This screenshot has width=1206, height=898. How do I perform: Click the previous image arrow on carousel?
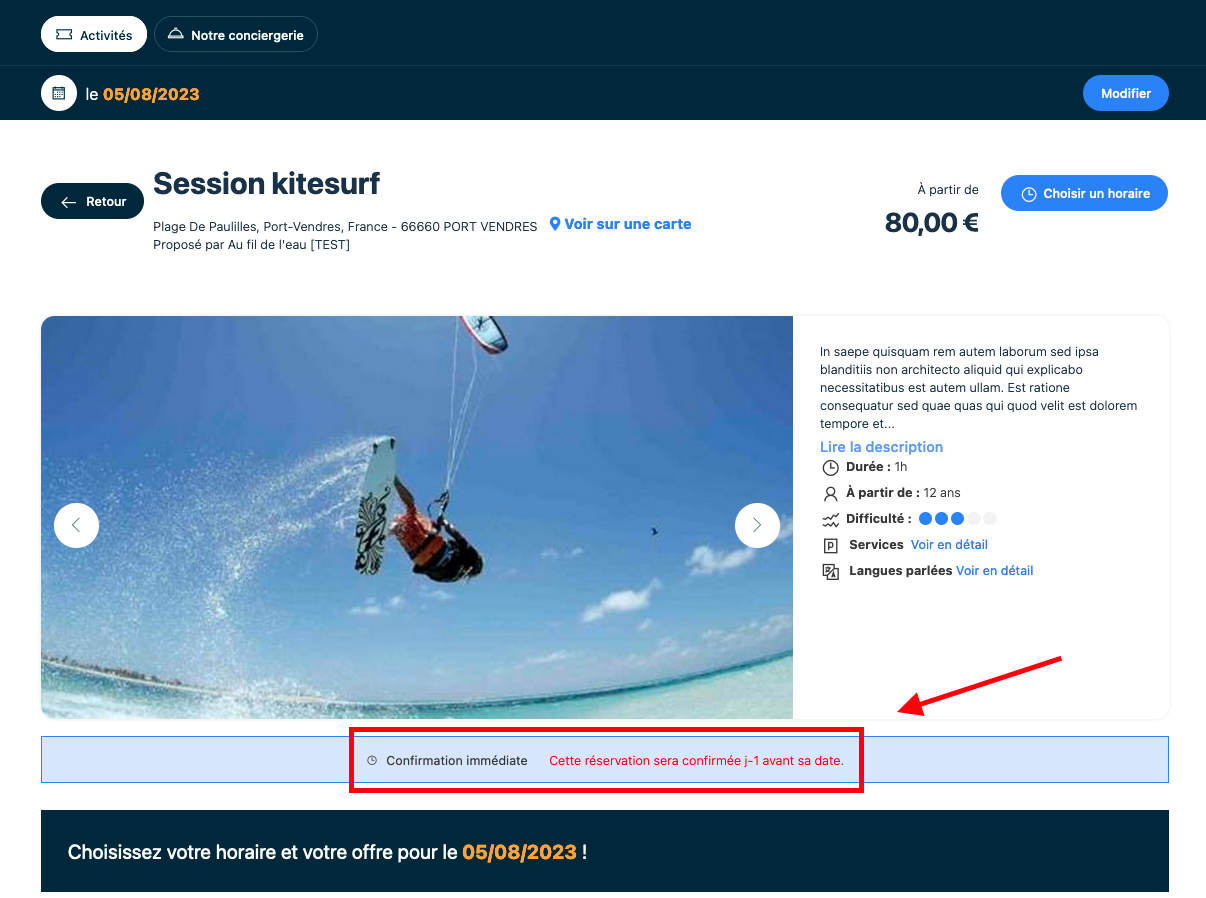76,525
